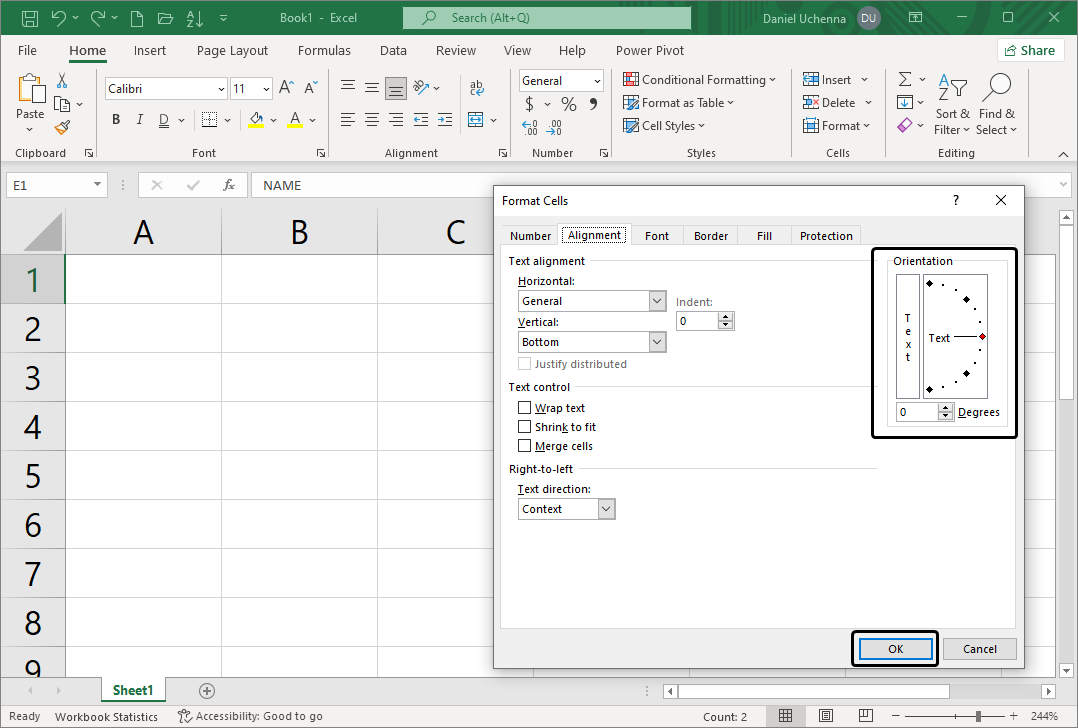The image size is (1078, 728).
Task: Click the Format Painter brush icon
Action: click(62, 127)
